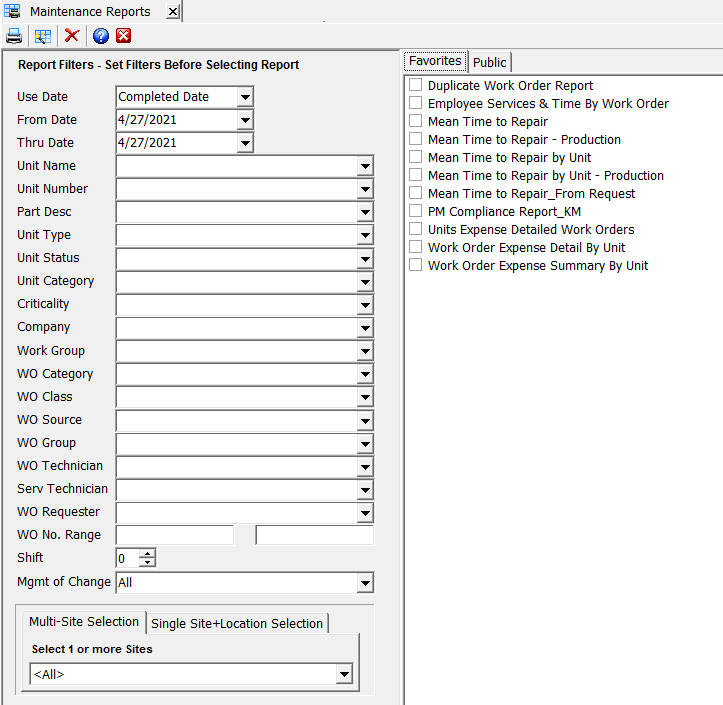Screen dimensions: 723x705
Task: Expand the Criticality dropdown
Action: (x=365, y=305)
